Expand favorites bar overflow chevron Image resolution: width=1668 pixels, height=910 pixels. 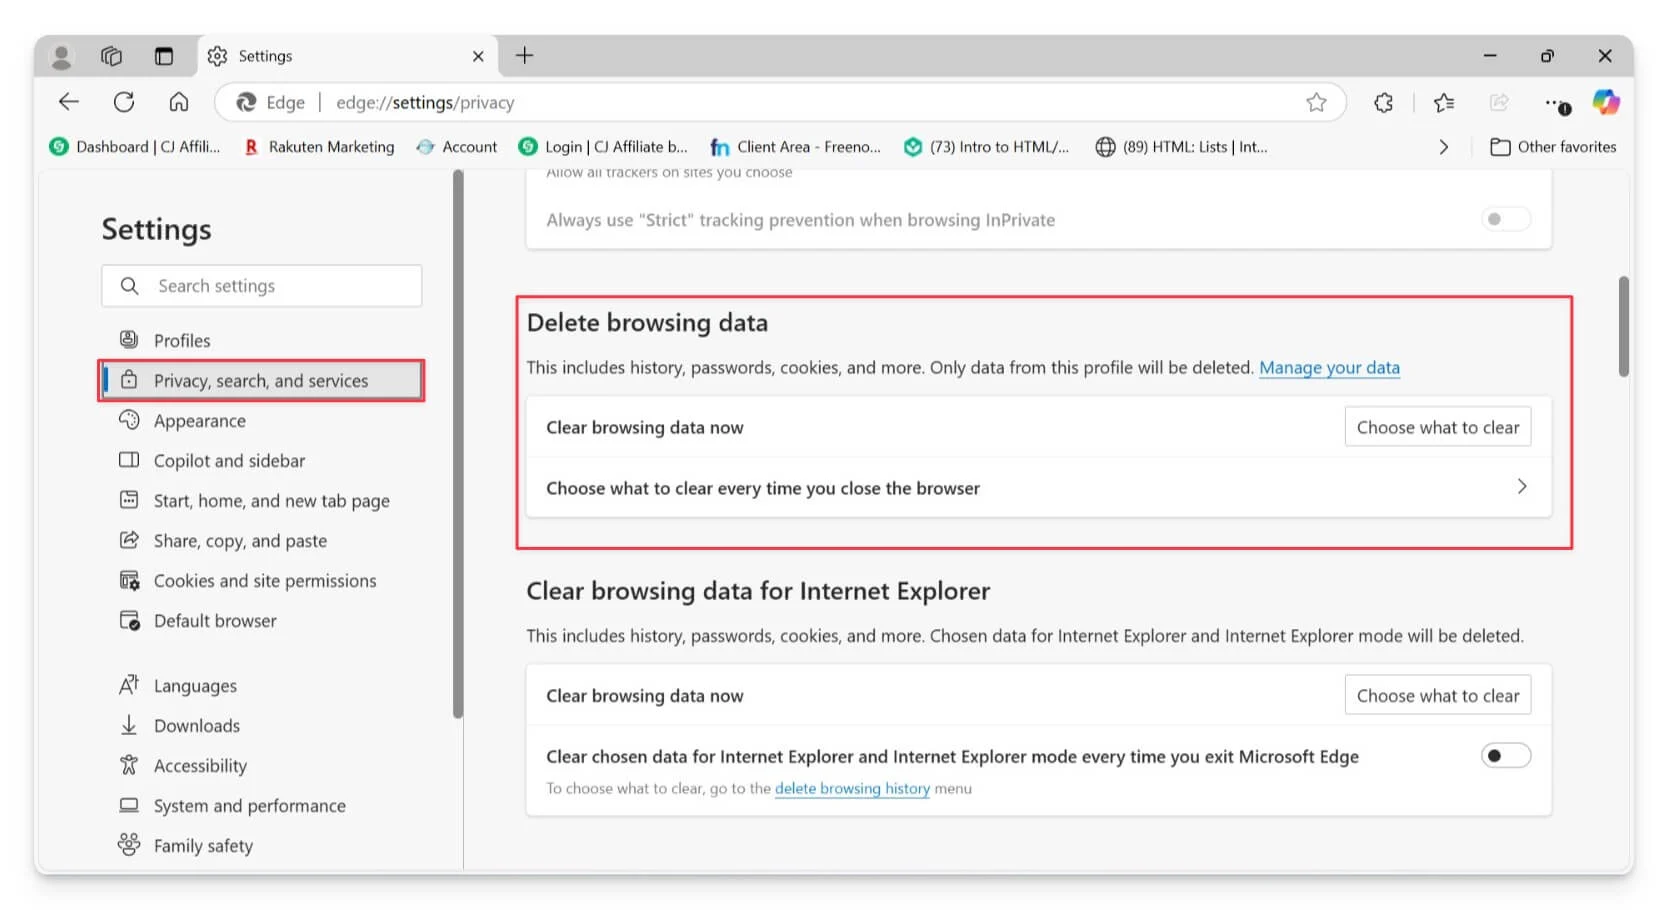[x=1443, y=147]
